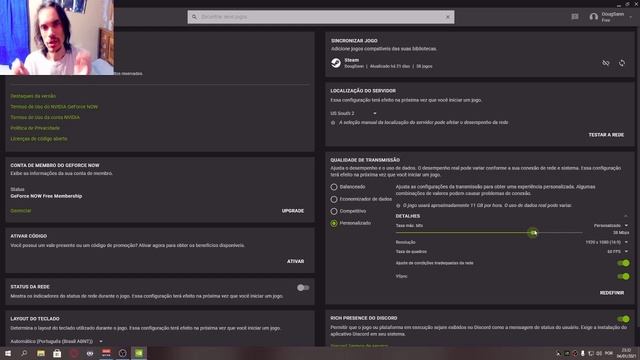
Task: Unlink the Steam account icon
Action: [x=606, y=63]
